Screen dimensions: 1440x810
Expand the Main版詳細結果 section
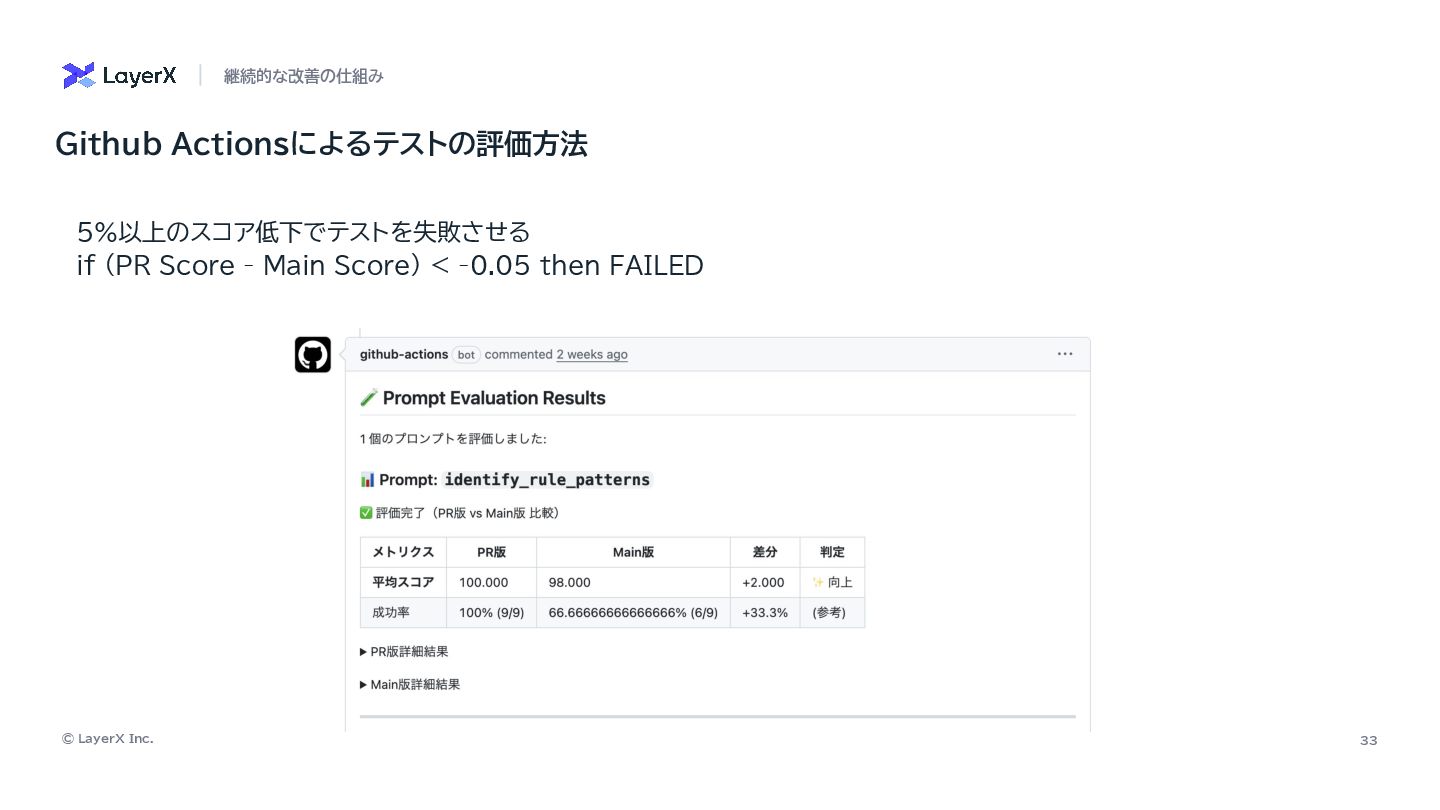click(x=410, y=685)
